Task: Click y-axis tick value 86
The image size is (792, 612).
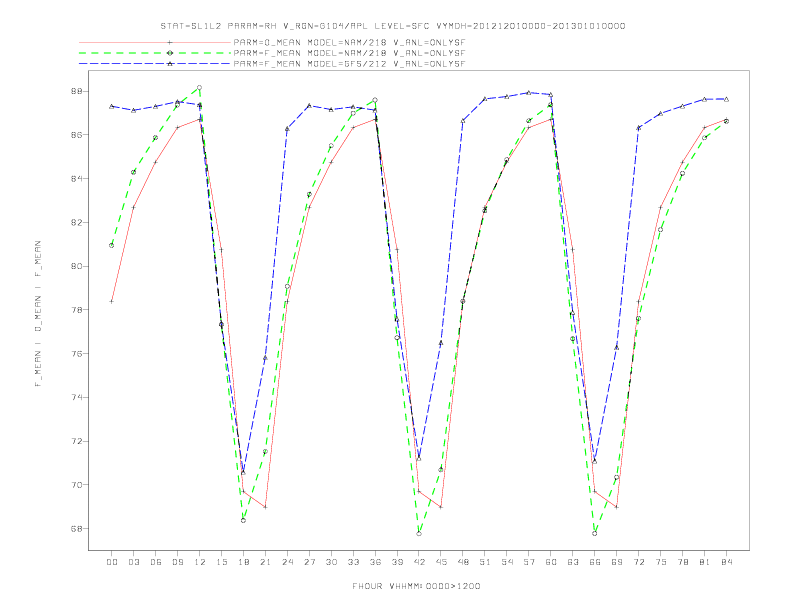Action: pyautogui.click(x=76, y=135)
